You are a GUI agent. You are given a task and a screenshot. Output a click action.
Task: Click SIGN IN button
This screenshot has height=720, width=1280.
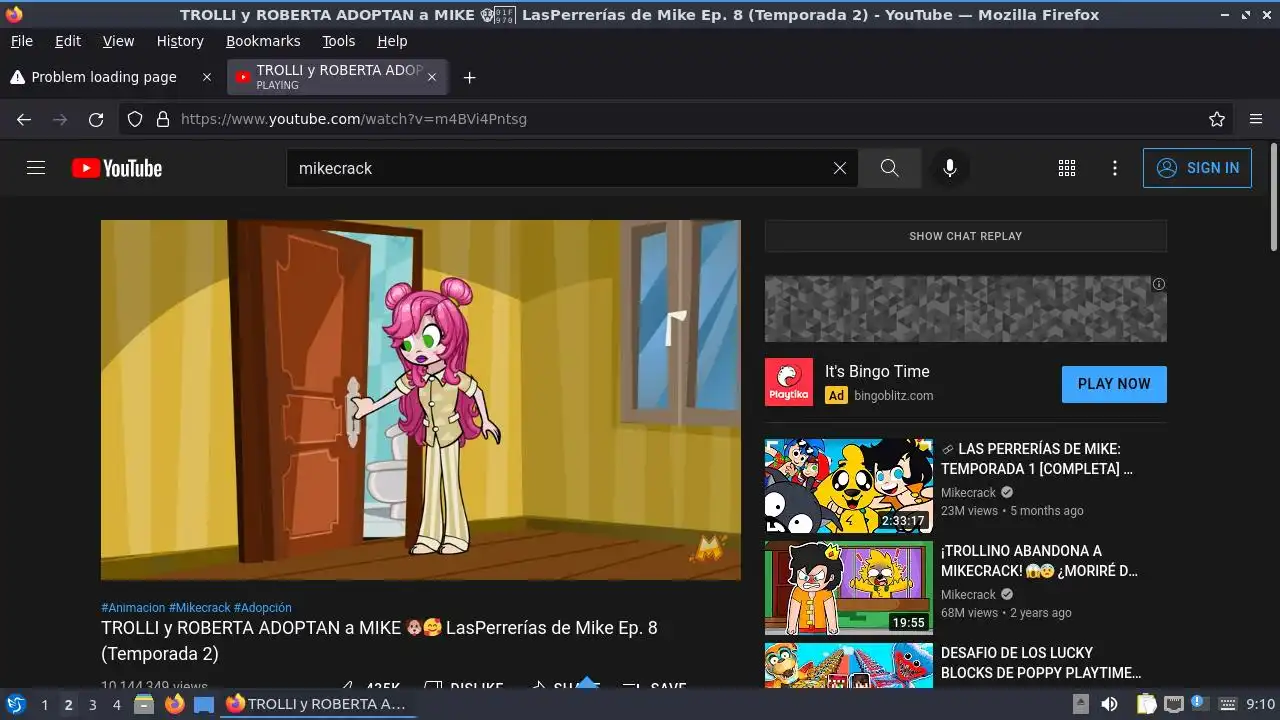pyautogui.click(x=1197, y=168)
